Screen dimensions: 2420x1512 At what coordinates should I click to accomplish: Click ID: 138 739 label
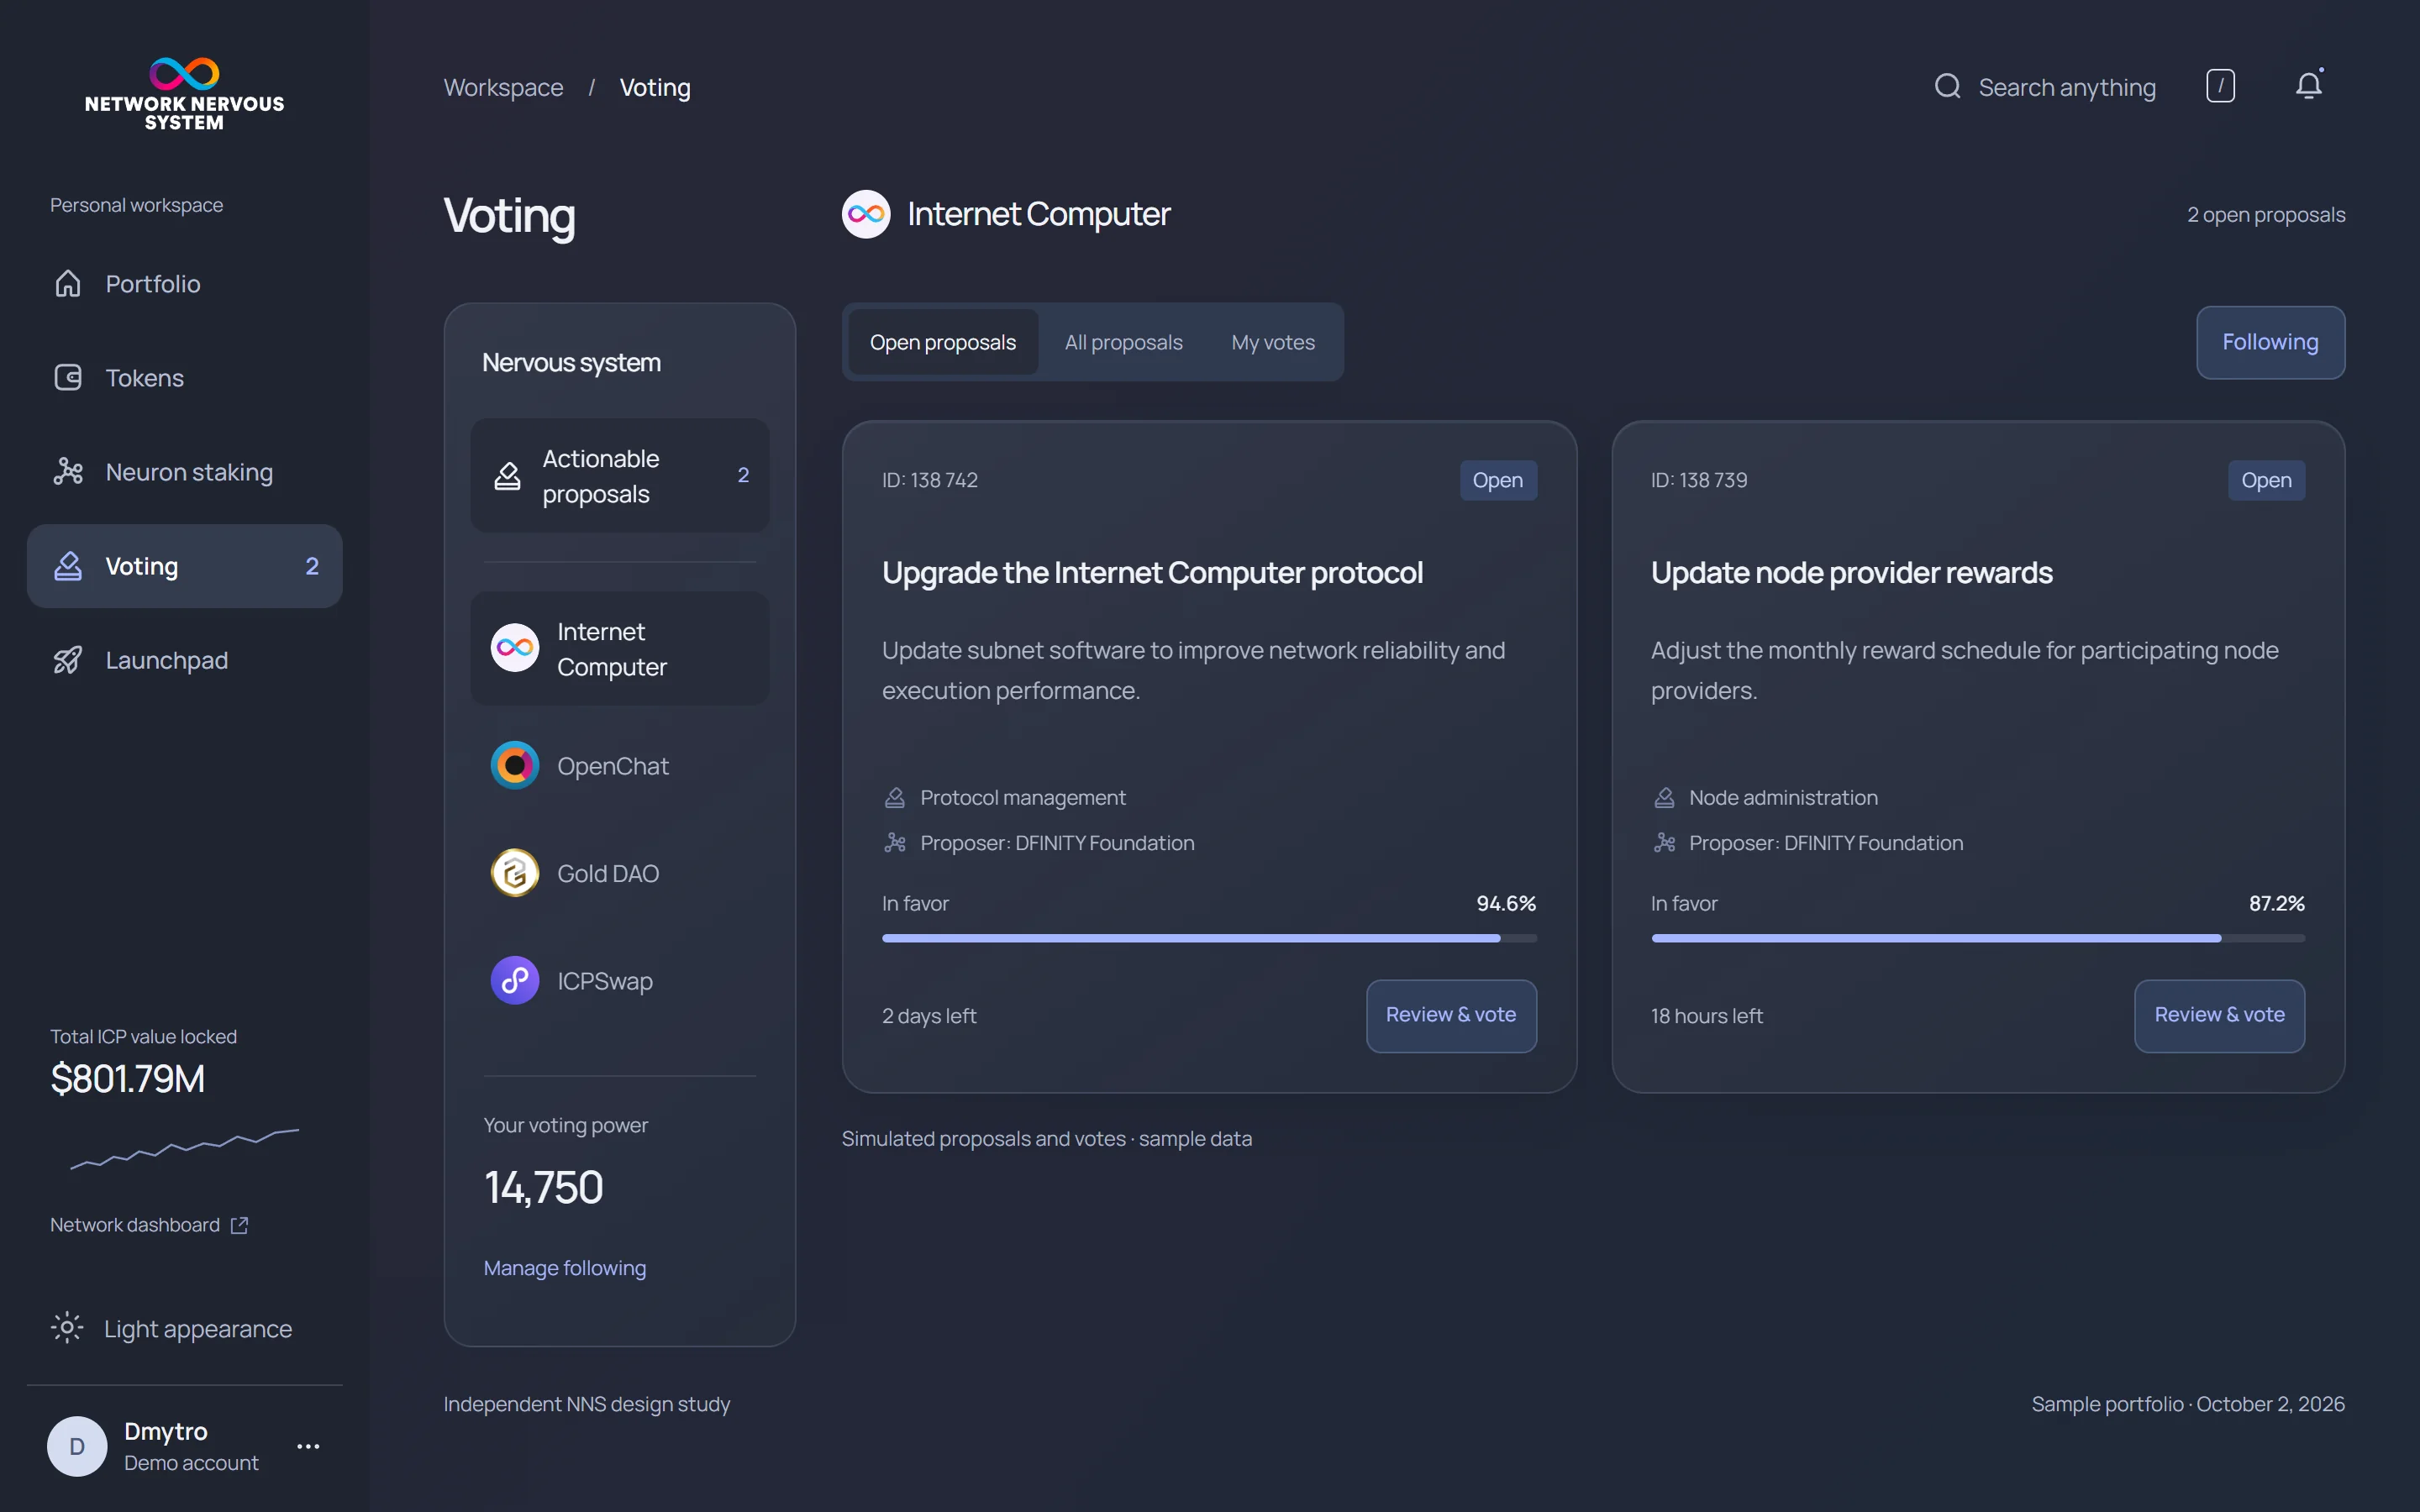[x=1699, y=480]
